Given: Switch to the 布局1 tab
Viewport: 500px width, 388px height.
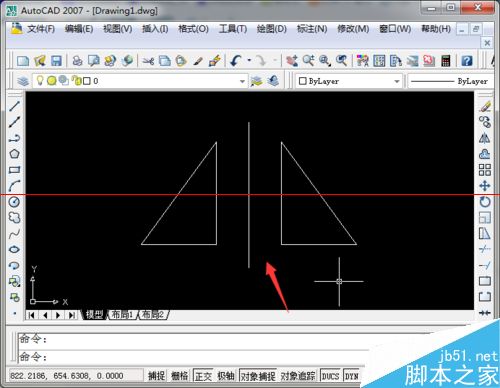Looking at the screenshot, I should click(122, 314).
